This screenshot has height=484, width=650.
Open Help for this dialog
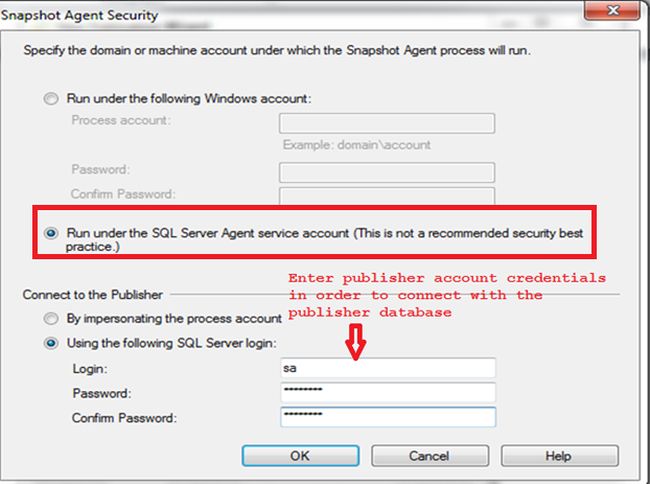click(x=557, y=455)
